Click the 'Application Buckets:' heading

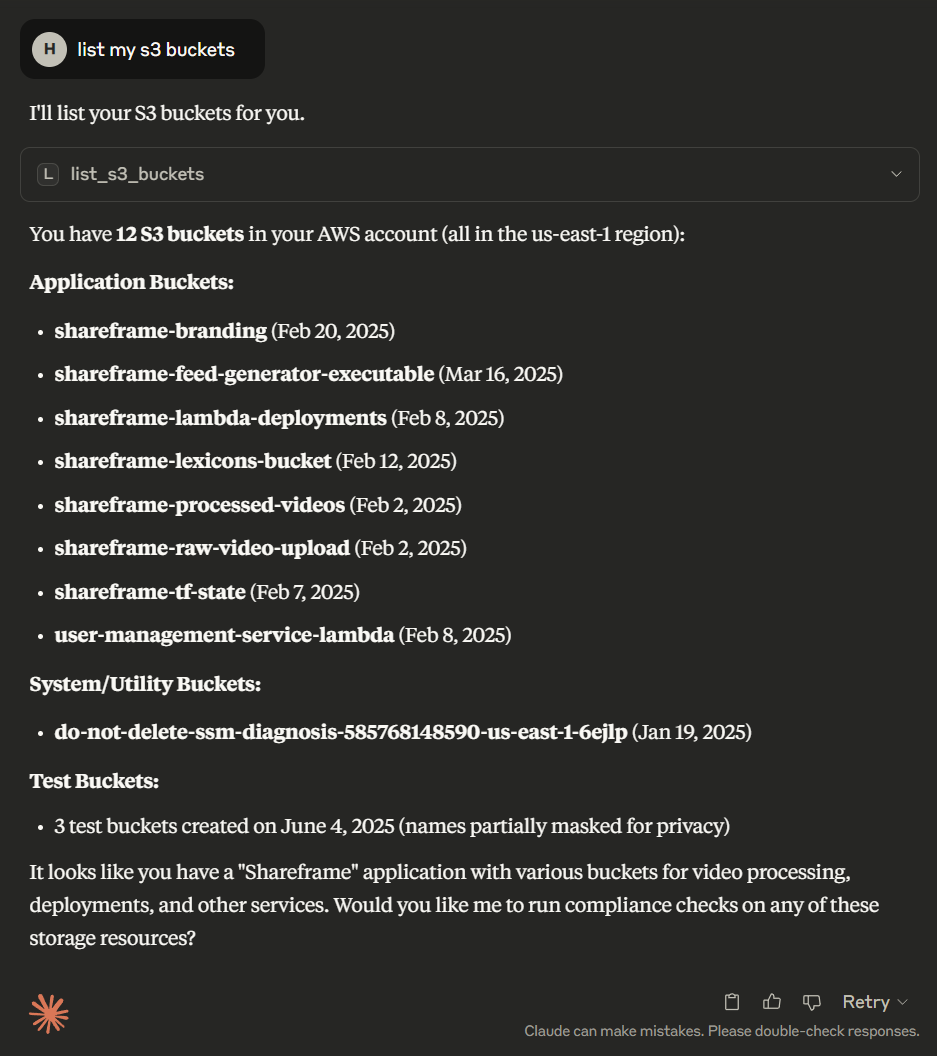(131, 282)
